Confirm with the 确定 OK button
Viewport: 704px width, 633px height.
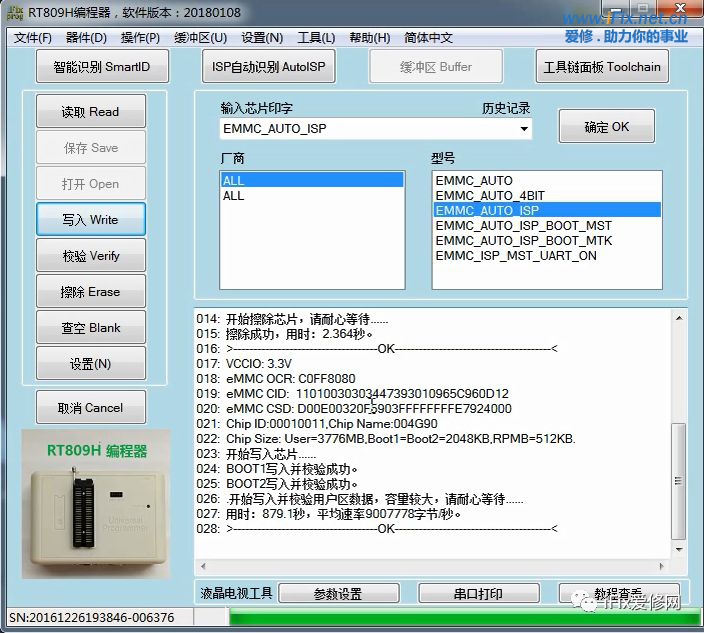click(607, 127)
